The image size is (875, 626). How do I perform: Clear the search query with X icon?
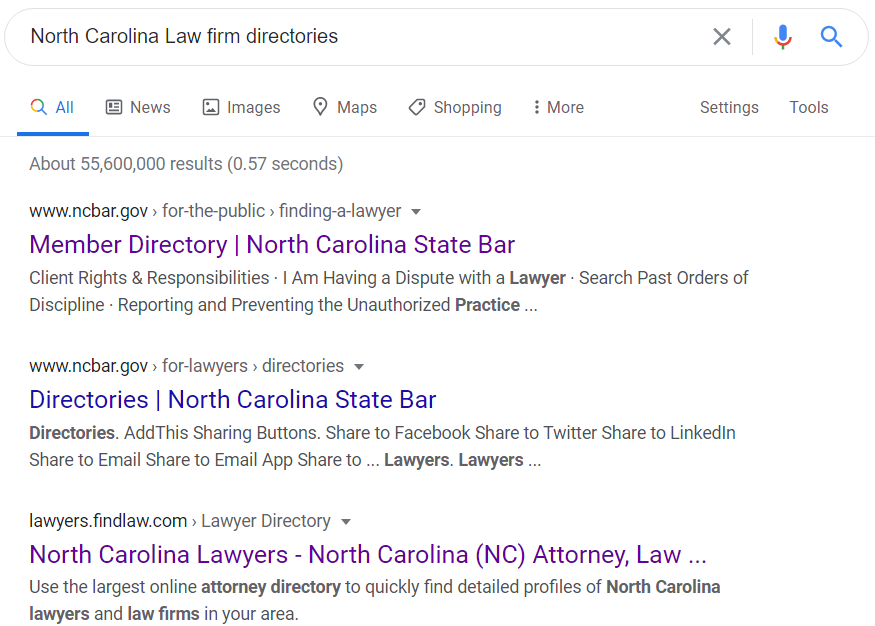(722, 37)
